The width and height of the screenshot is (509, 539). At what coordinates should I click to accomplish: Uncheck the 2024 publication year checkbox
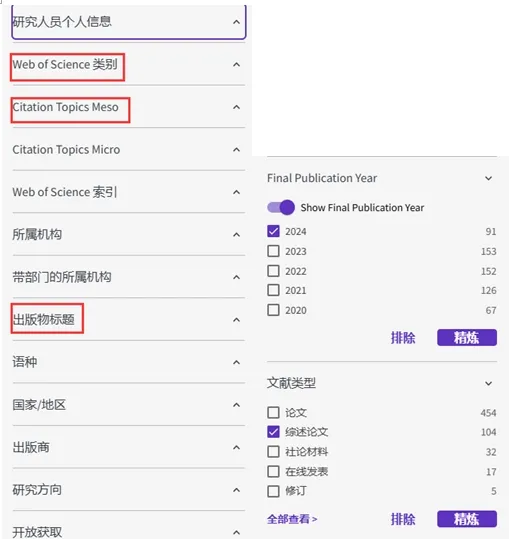click(x=273, y=231)
